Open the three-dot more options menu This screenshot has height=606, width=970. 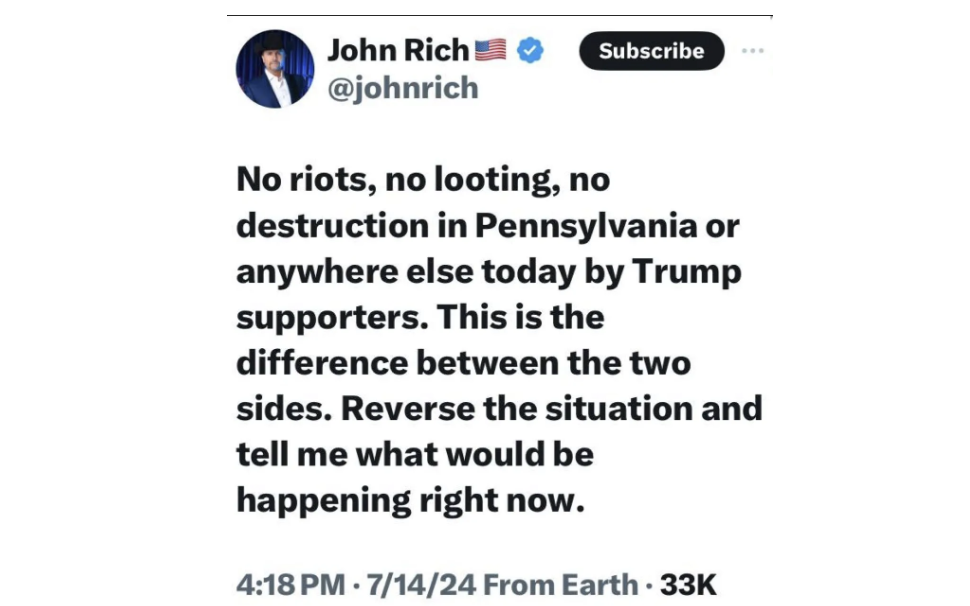753,51
